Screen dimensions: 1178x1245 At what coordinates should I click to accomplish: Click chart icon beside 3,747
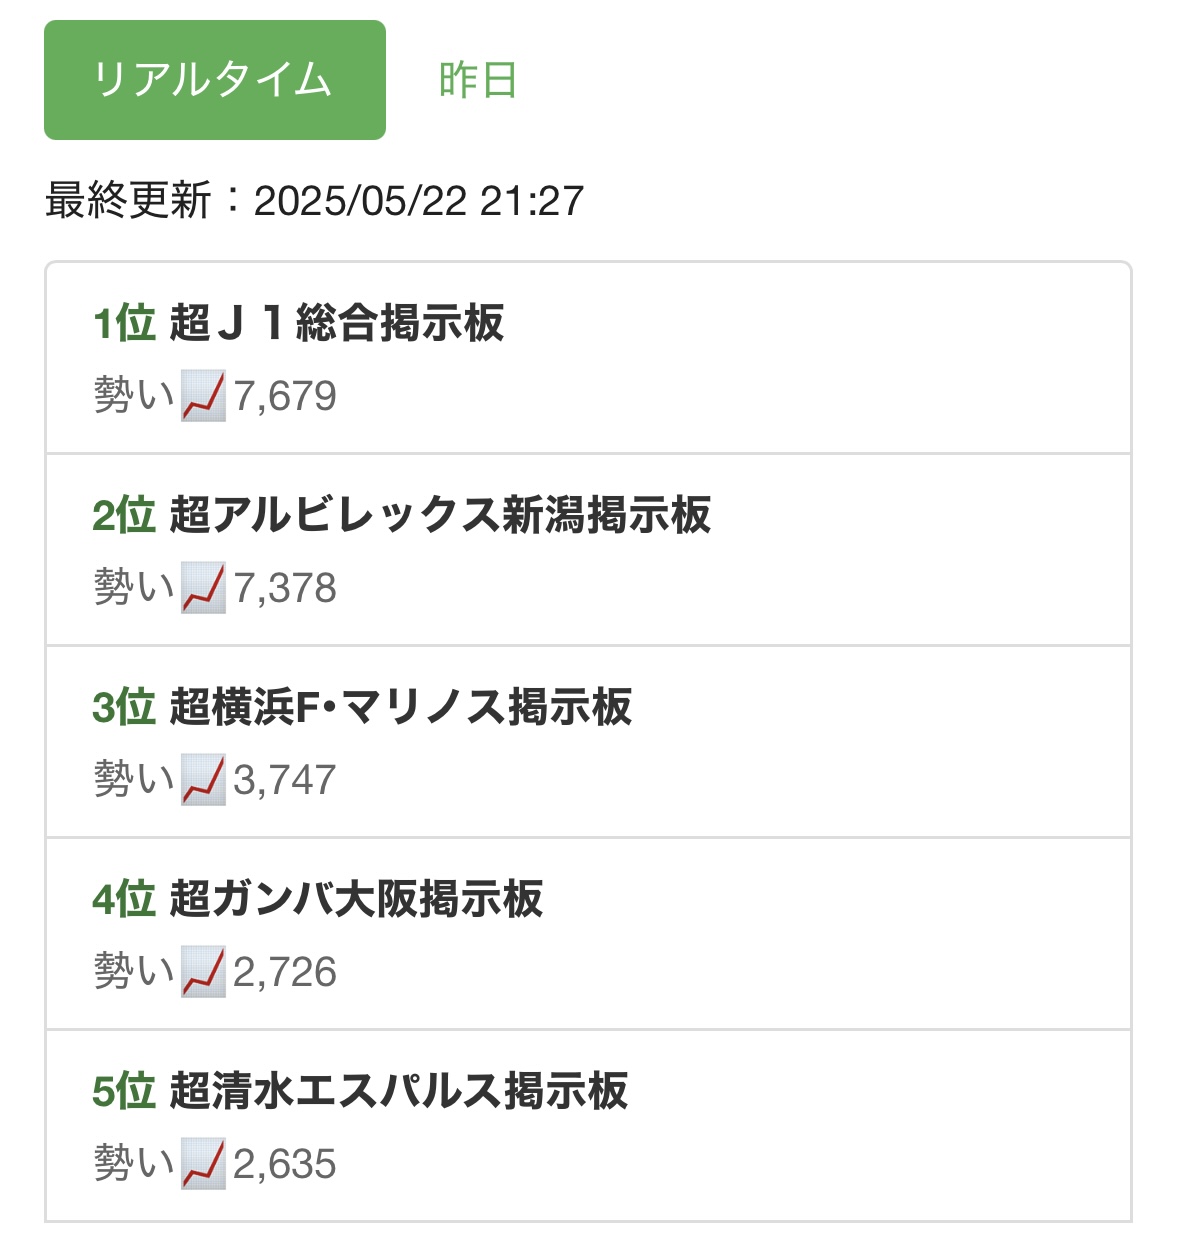coord(203,780)
